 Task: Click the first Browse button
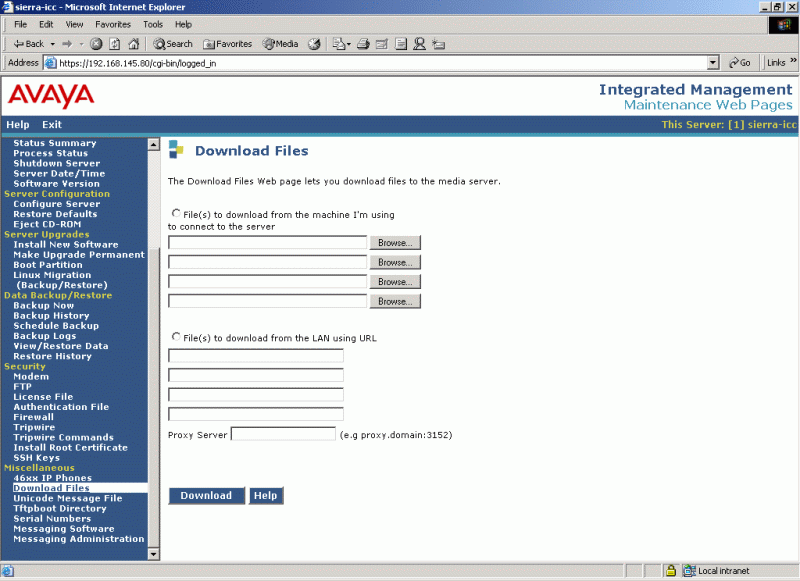click(x=395, y=243)
